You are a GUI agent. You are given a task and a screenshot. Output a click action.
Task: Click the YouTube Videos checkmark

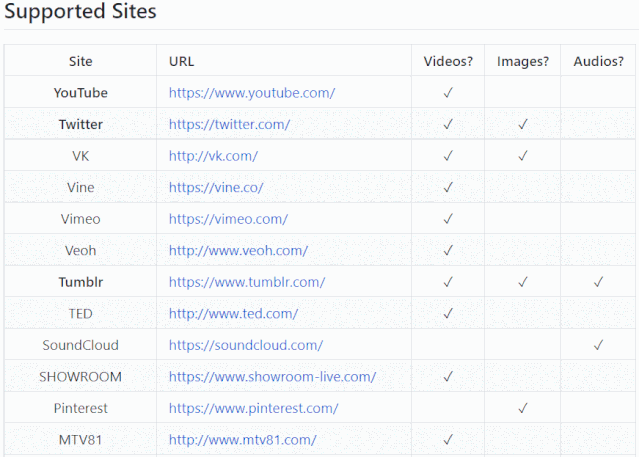(x=448, y=93)
